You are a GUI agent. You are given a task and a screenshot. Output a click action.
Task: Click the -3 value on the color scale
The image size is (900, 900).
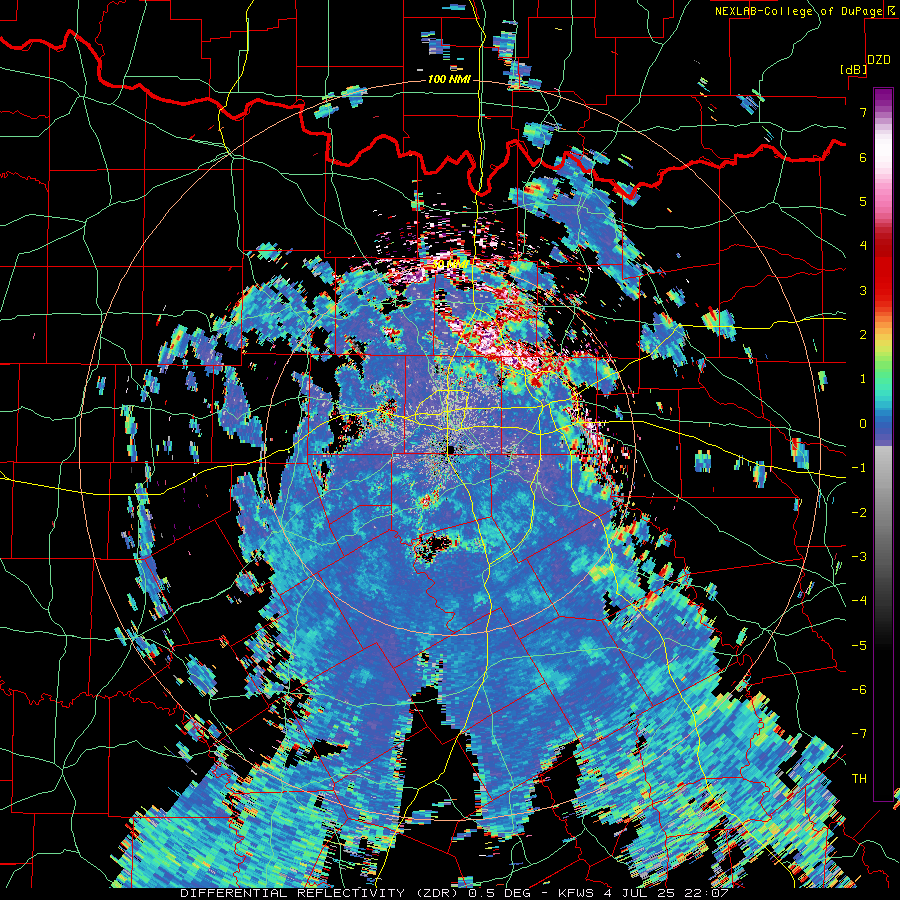(x=859, y=557)
